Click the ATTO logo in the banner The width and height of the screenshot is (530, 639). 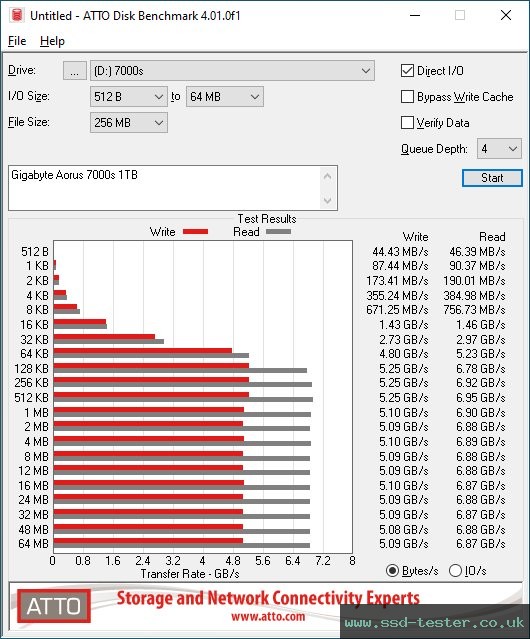click(x=54, y=606)
